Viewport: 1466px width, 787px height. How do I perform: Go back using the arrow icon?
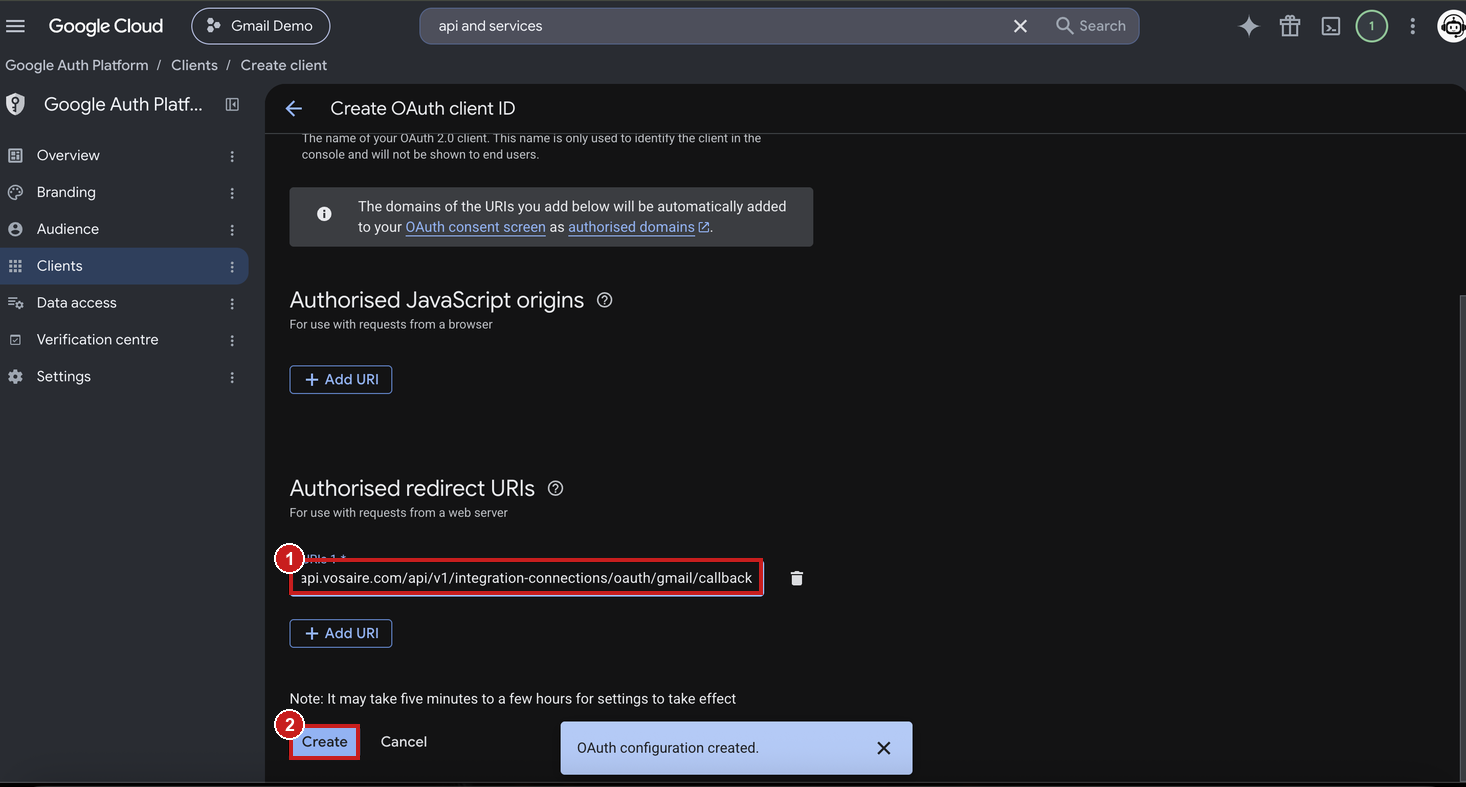[293, 108]
